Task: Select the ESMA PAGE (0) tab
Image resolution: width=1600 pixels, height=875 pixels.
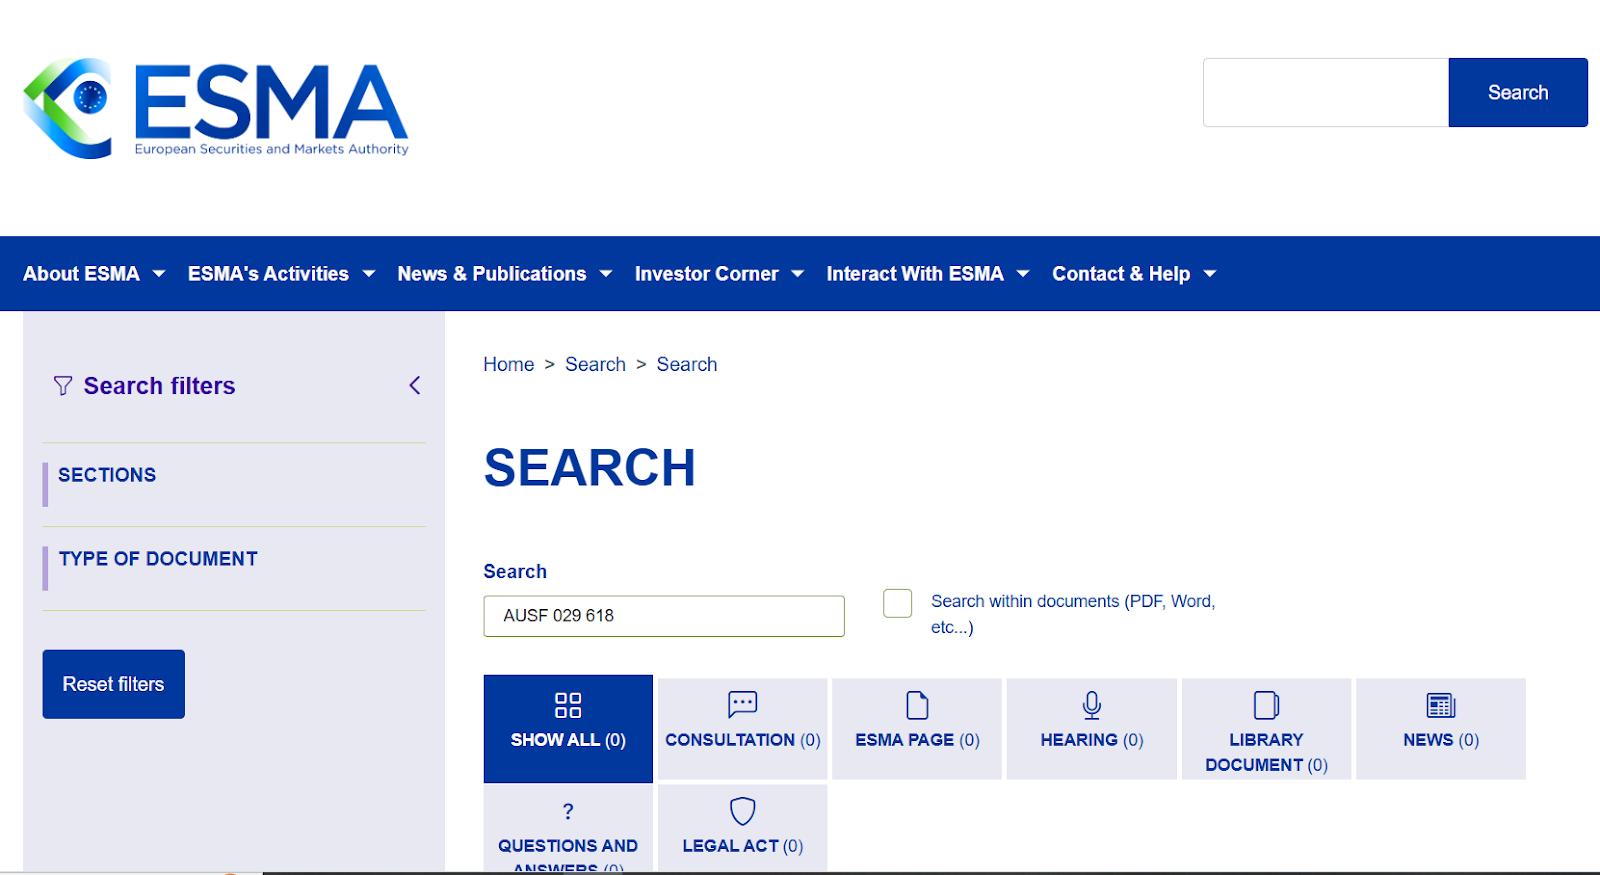Action: (917, 729)
